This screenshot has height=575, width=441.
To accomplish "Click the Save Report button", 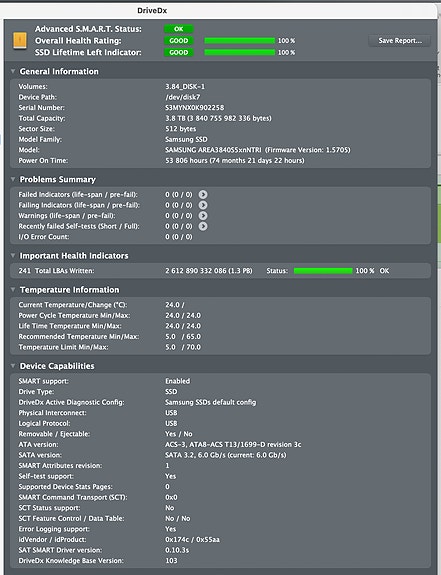I will pyautogui.click(x=400, y=40).
